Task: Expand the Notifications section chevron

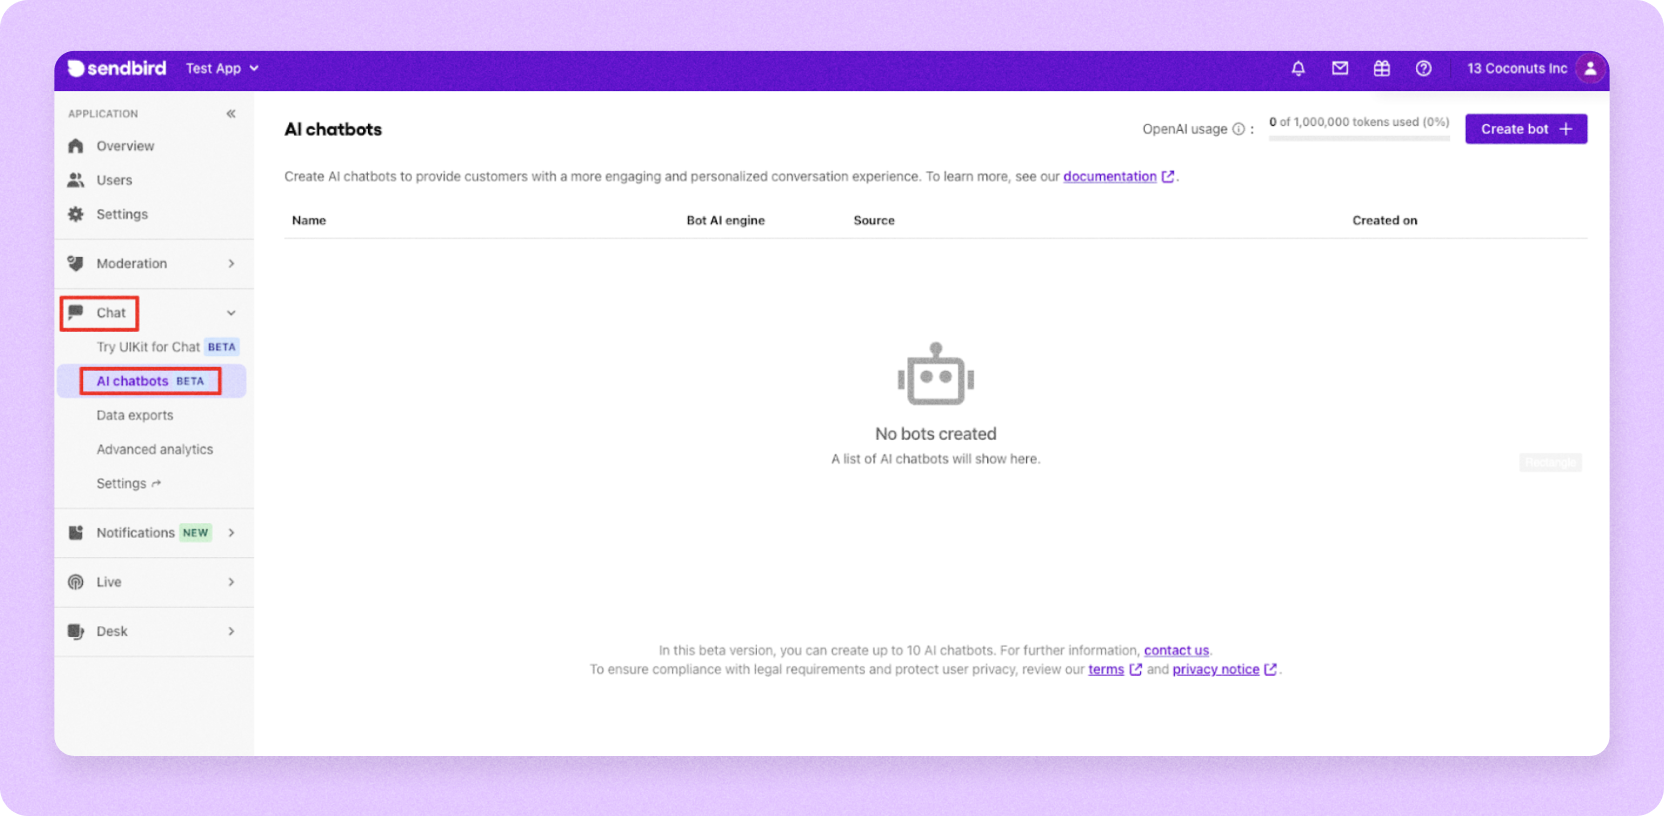Action: point(231,532)
